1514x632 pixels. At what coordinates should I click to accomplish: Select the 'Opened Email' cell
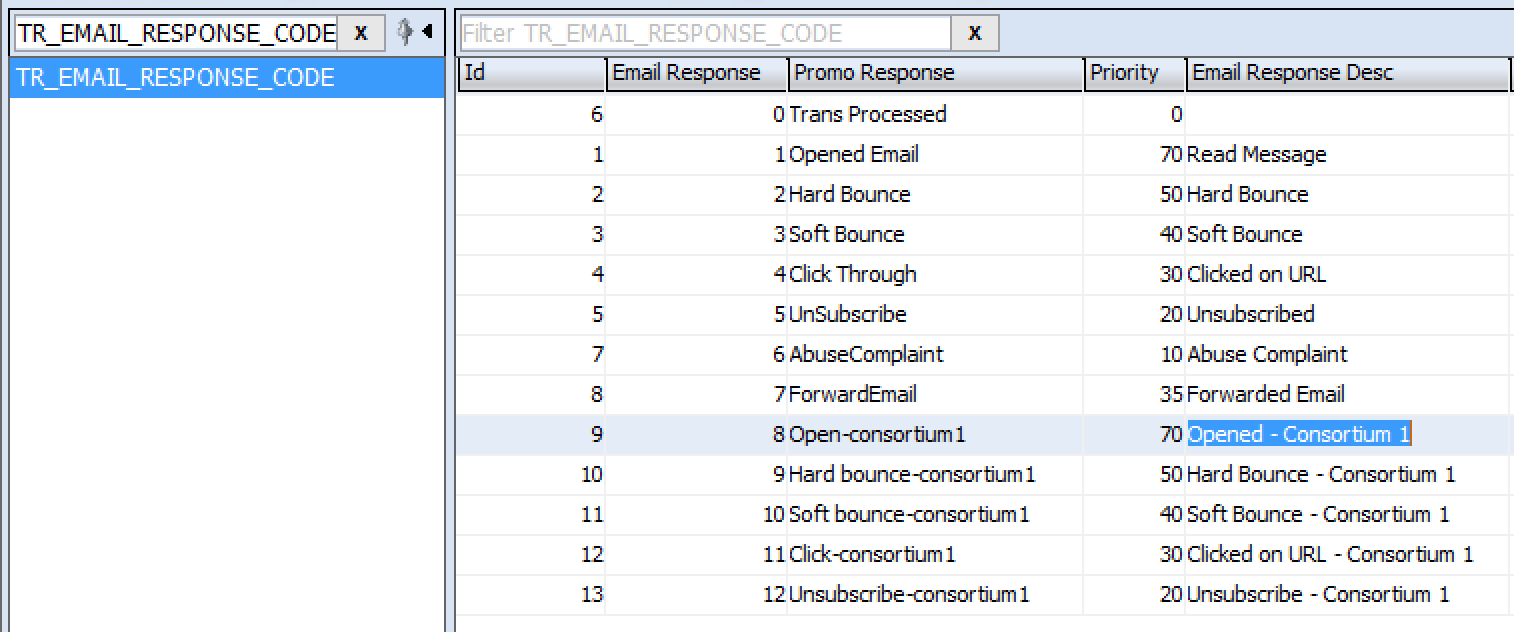[x=935, y=155]
